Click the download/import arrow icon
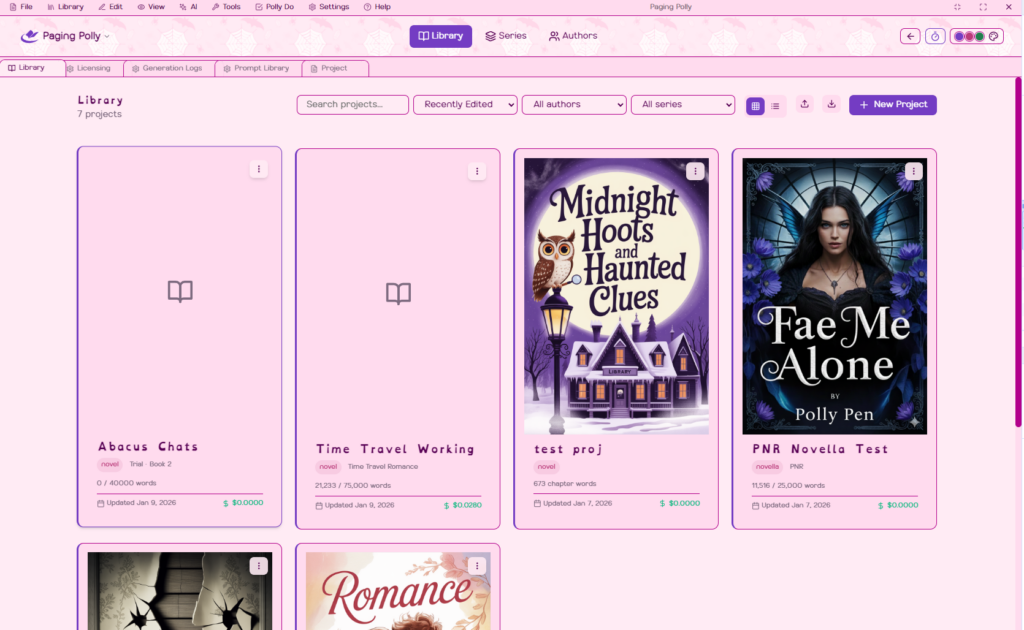Image resolution: width=1024 pixels, height=630 pixels. (x=831, y=104)
